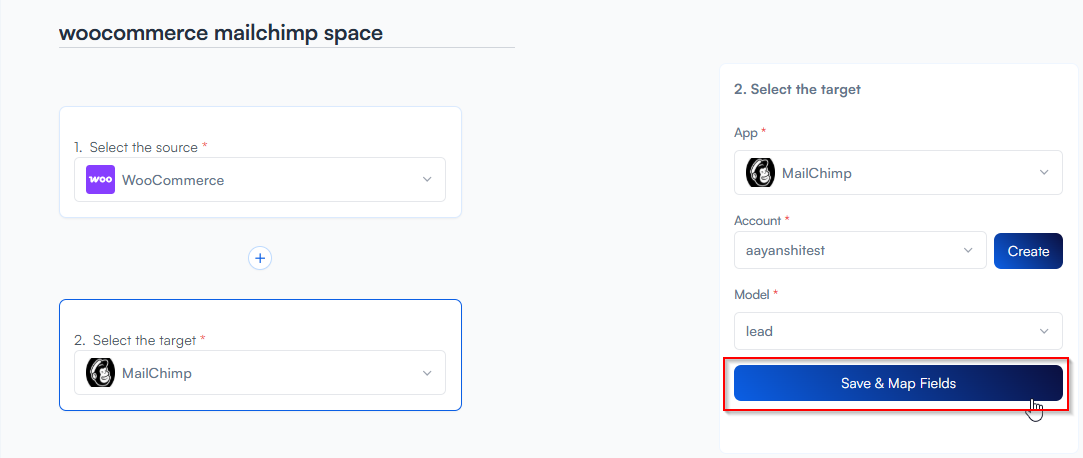Open the Account dropdown chevron beside aayanshitest

pyautogui.click(x=967, y=250)
